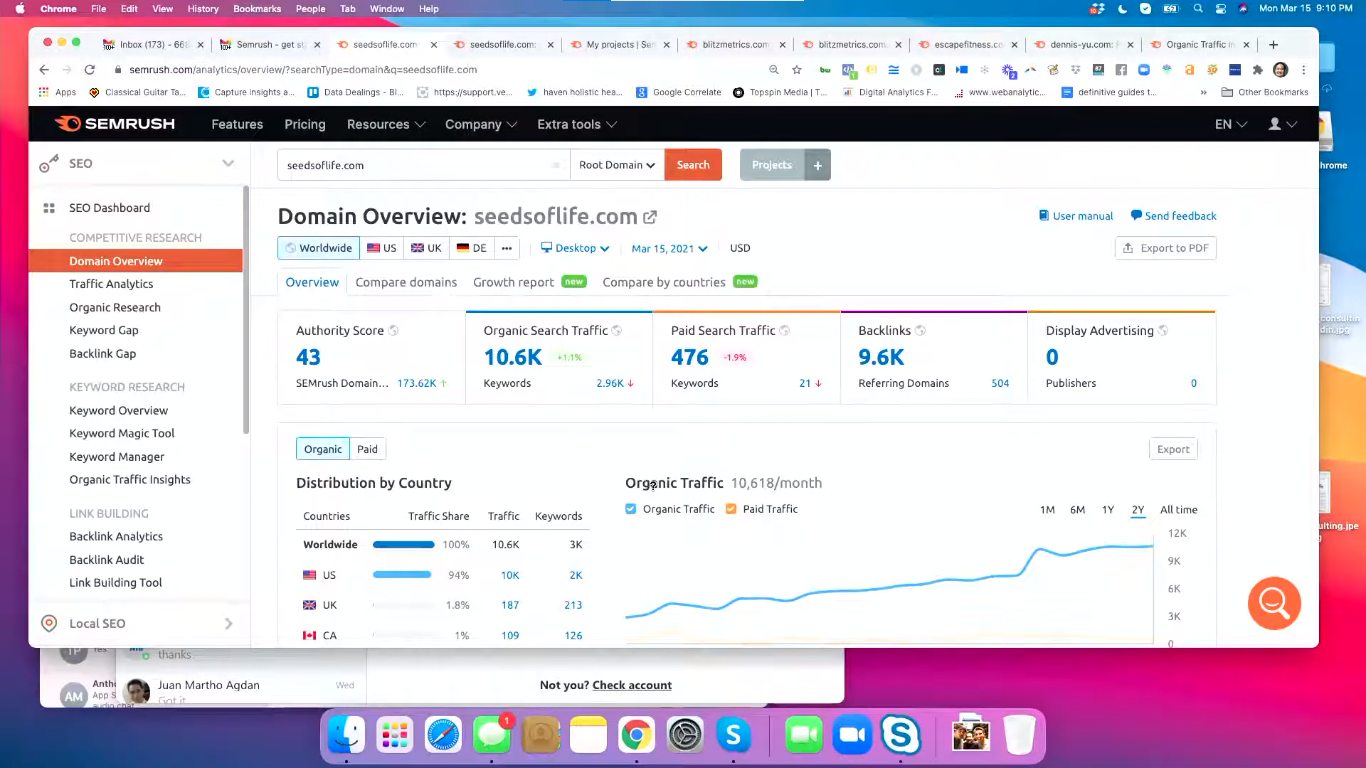Uncheck the Organic Traffic checkbox
The image size is (1366, 768).
[x=630, y=509]
